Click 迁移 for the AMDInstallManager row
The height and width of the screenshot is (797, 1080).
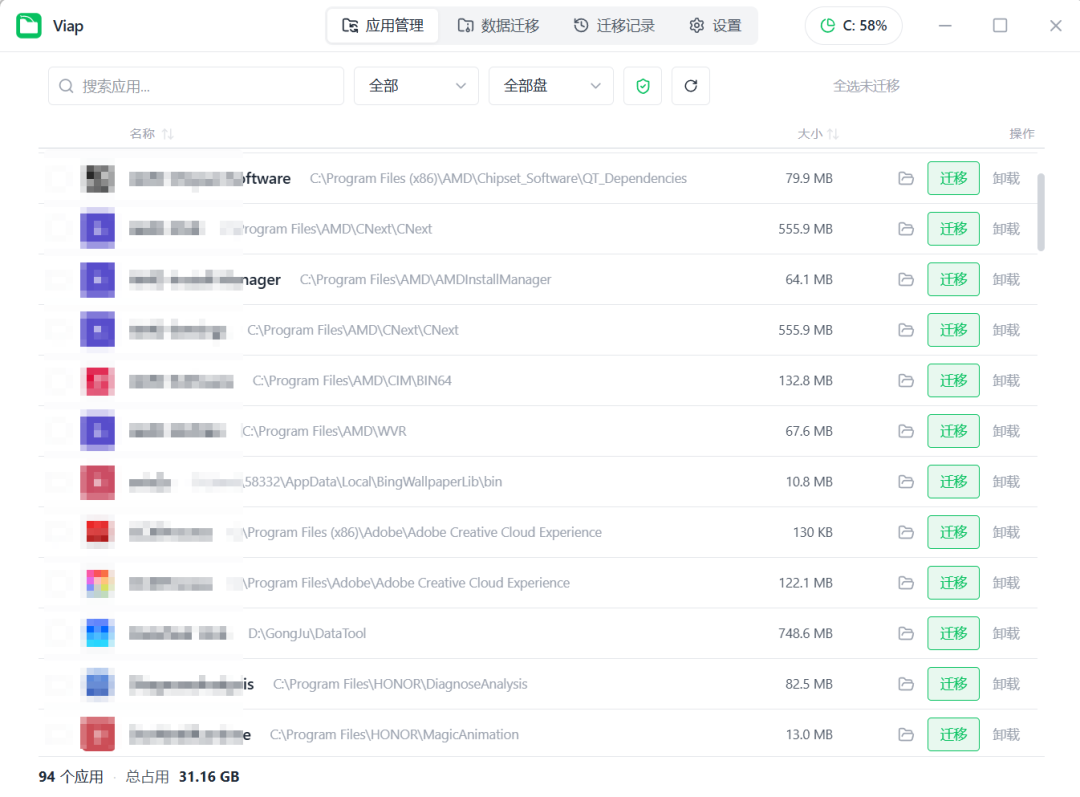[x=953, y=280]
